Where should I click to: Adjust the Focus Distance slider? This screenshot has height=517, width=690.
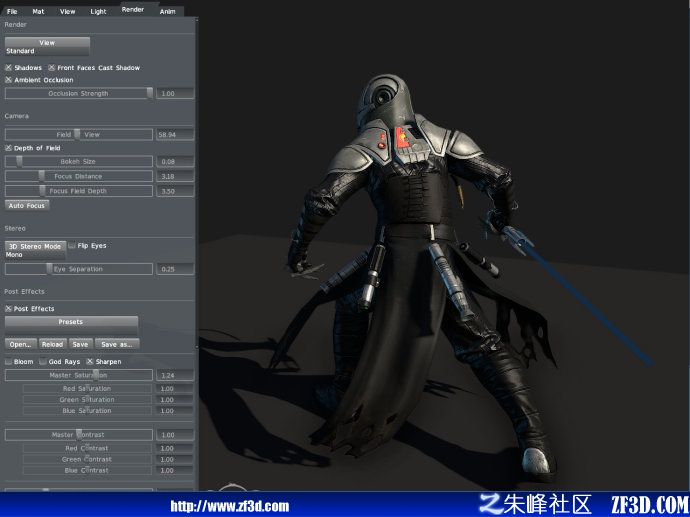click(x=79, y=176)
